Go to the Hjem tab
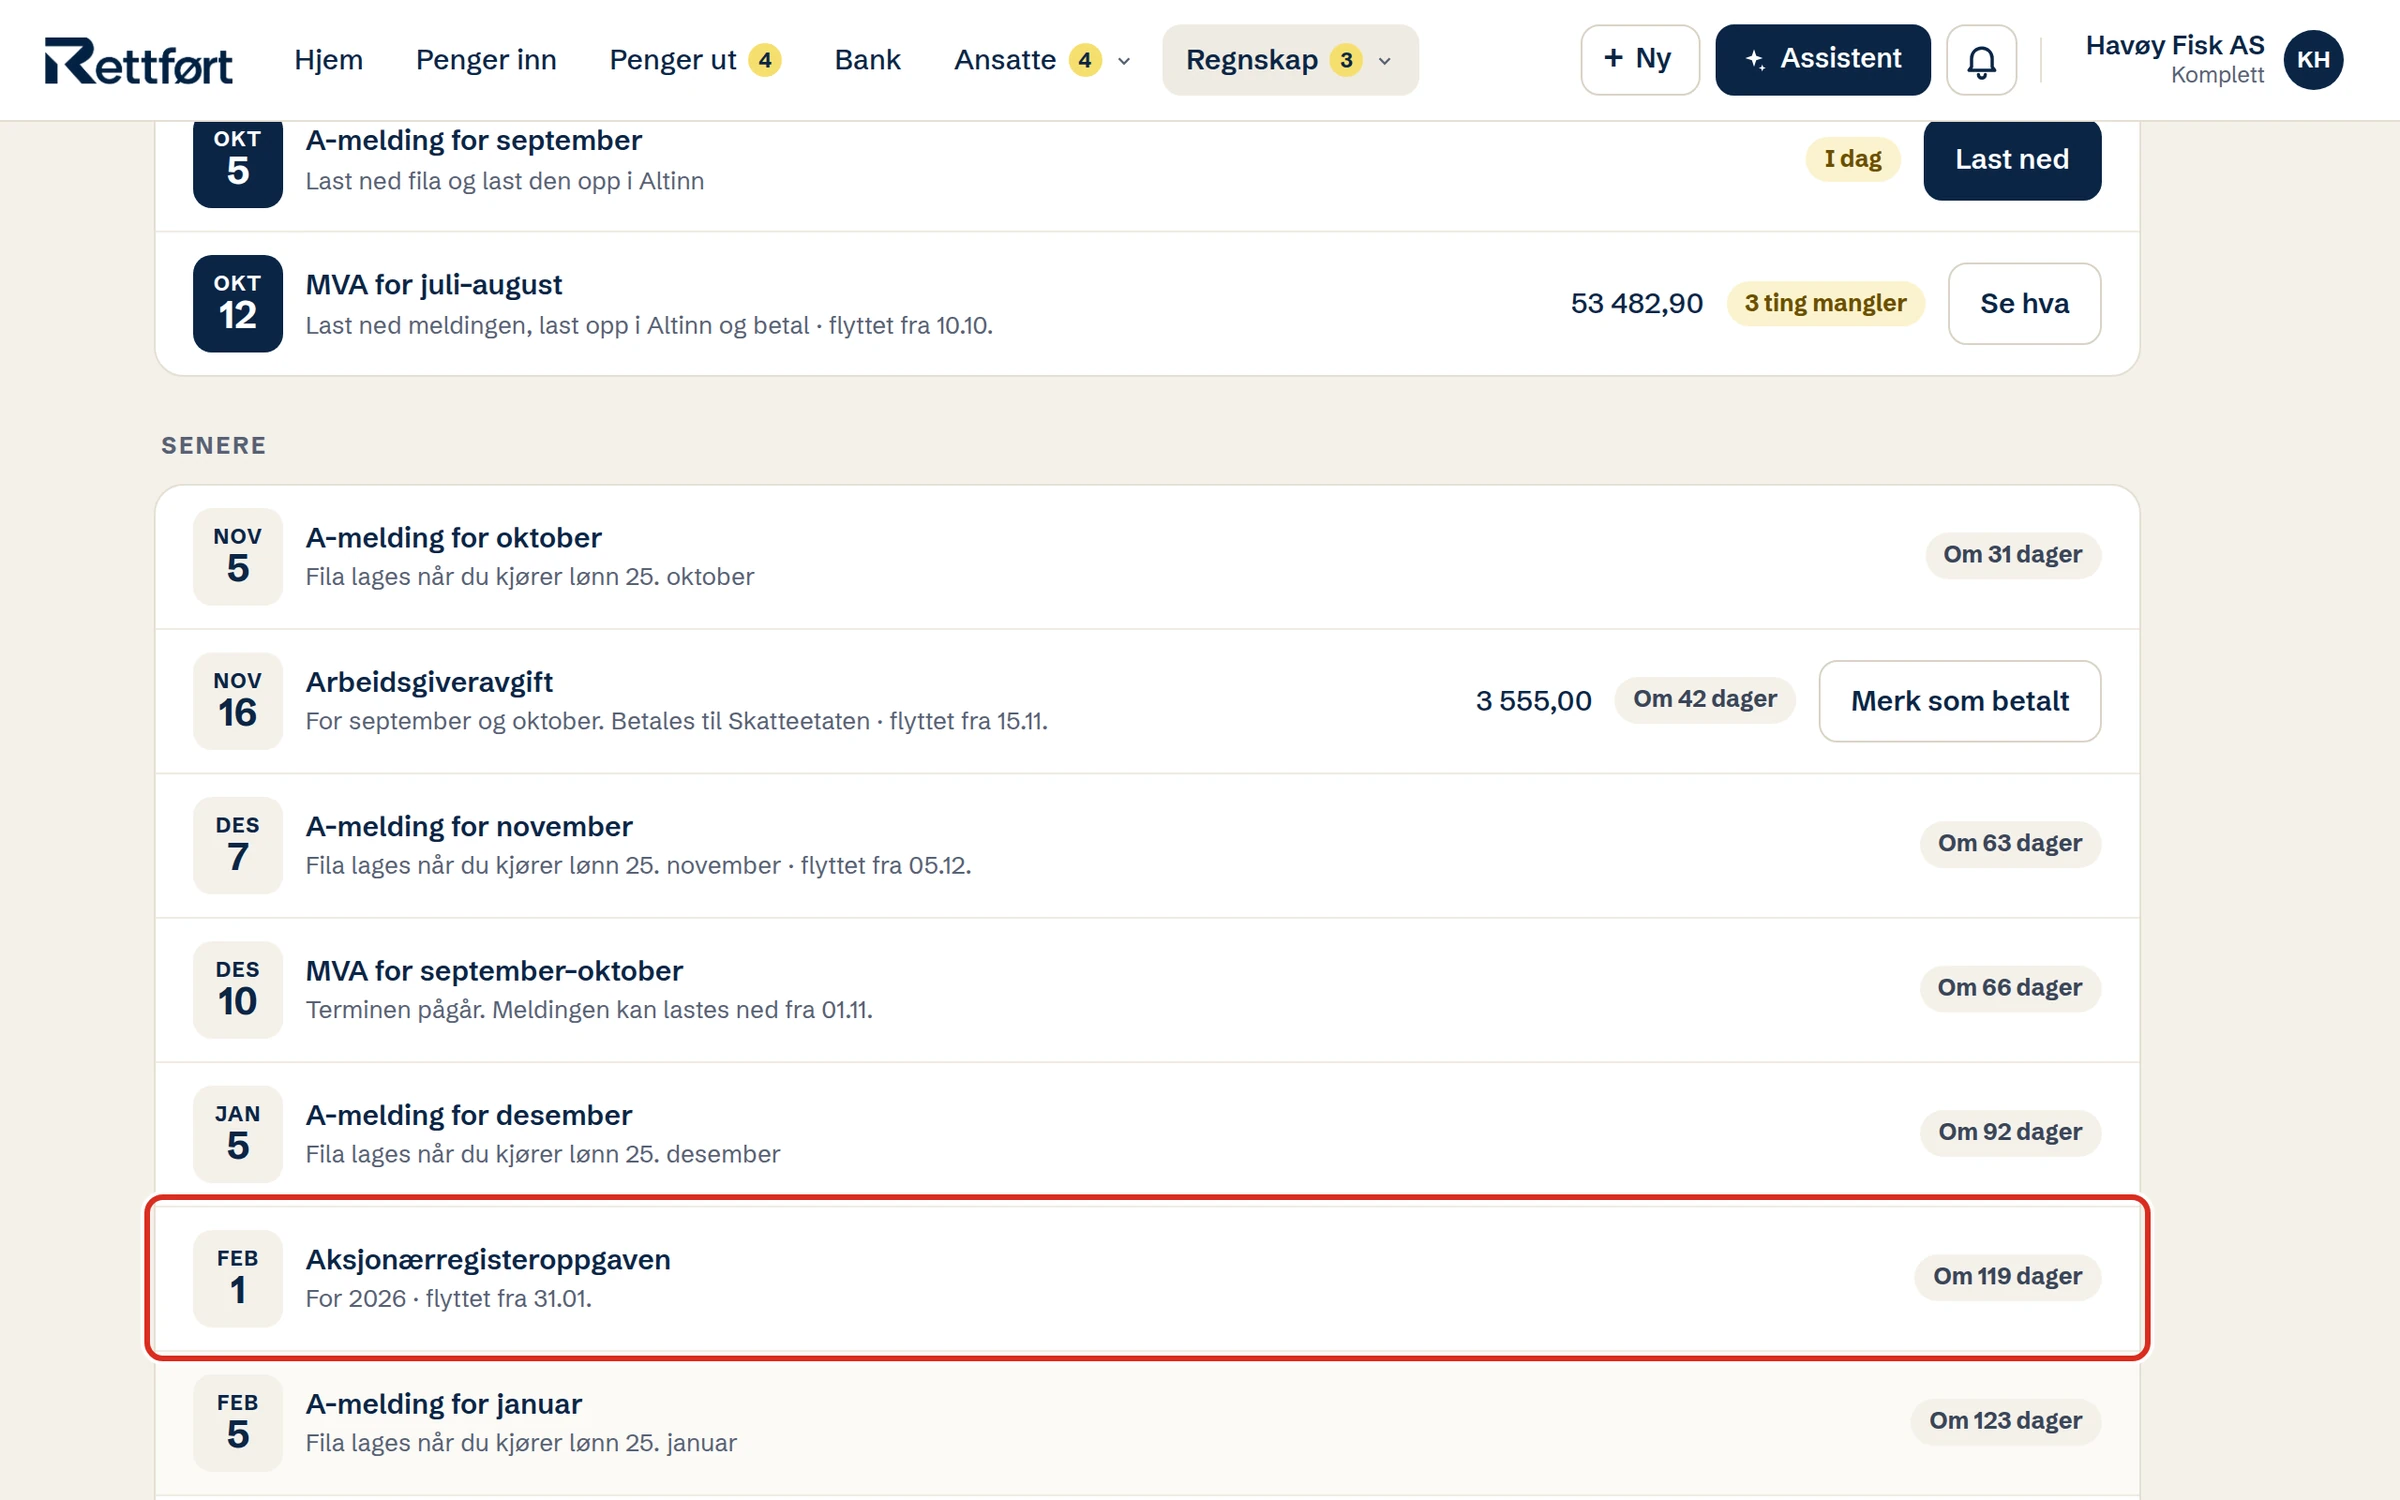2400x1500 pixels. pyautogui.click(x=328, y=60)
